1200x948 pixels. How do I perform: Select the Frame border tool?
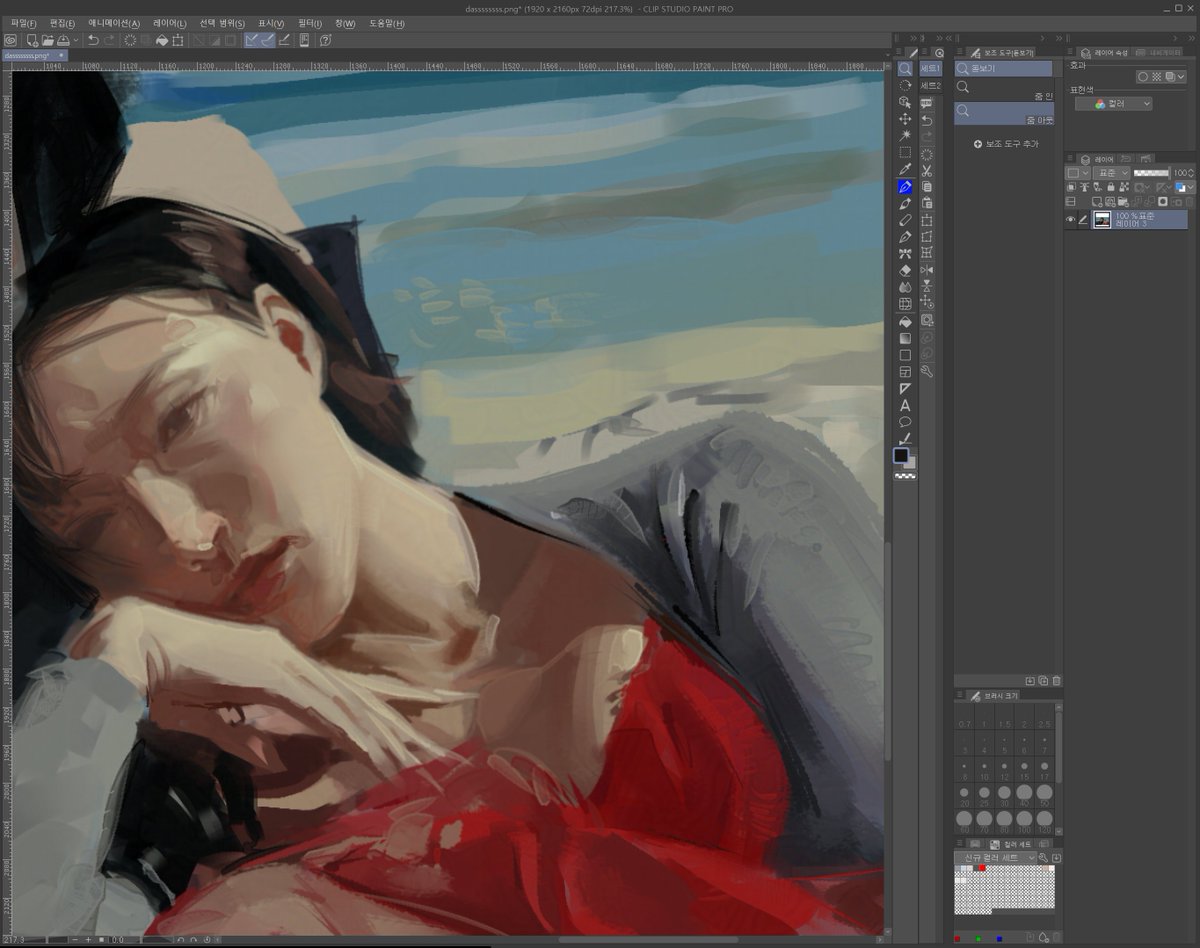tap(905, 372)
